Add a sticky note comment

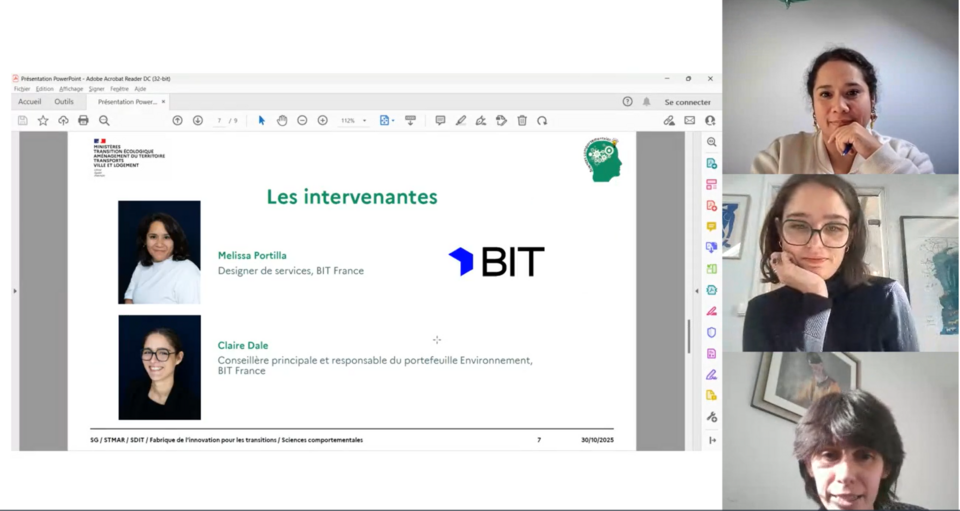(x=440, y=120)
